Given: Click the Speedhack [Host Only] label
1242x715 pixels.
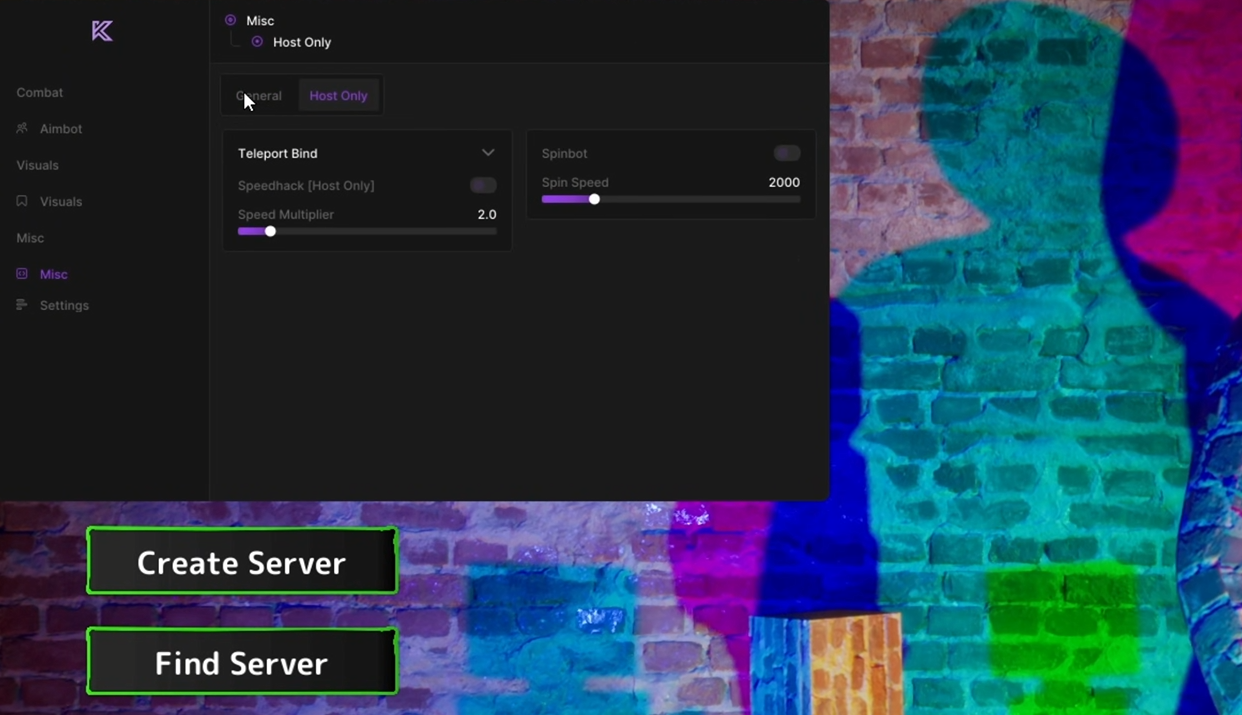Looking at the screenshot, I should [x=306, y=186].
